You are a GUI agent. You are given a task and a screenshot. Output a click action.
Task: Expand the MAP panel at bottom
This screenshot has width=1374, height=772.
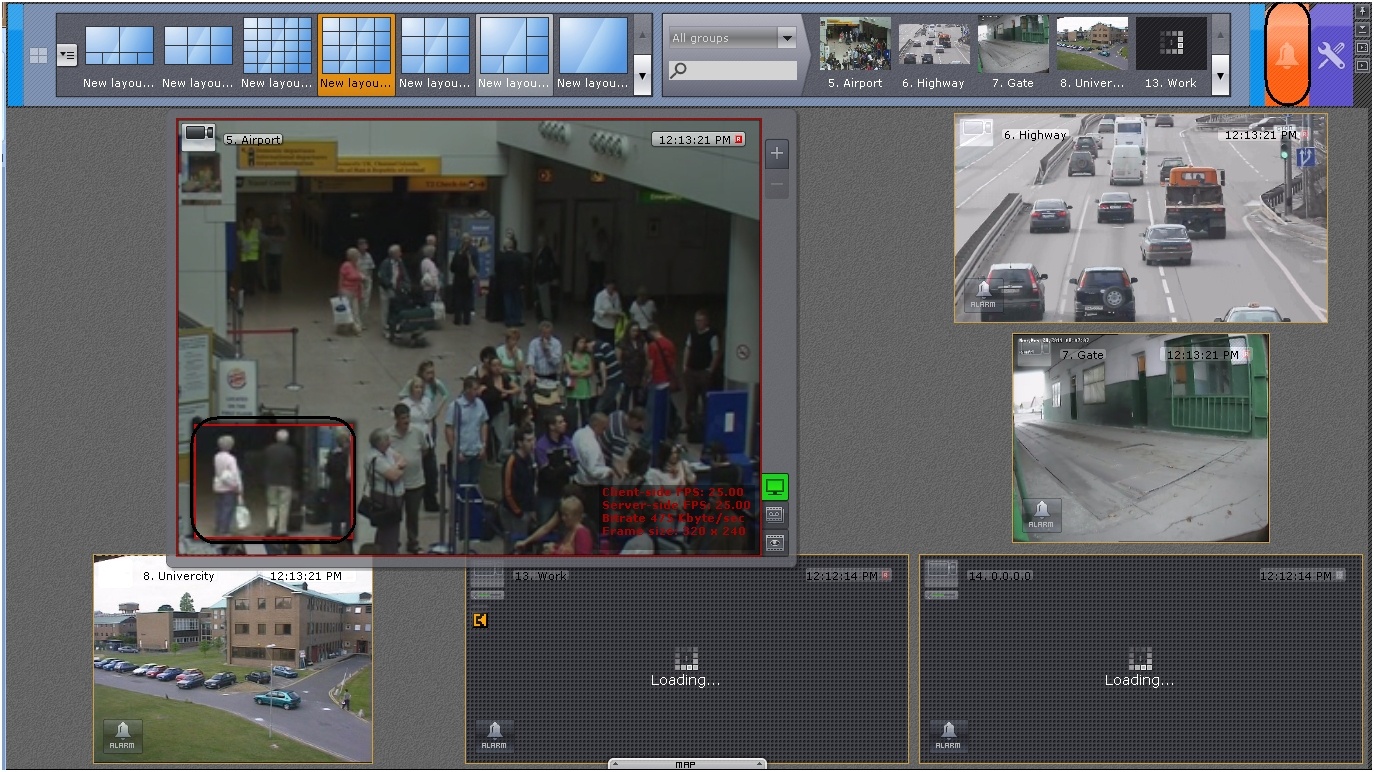point(685,765)
